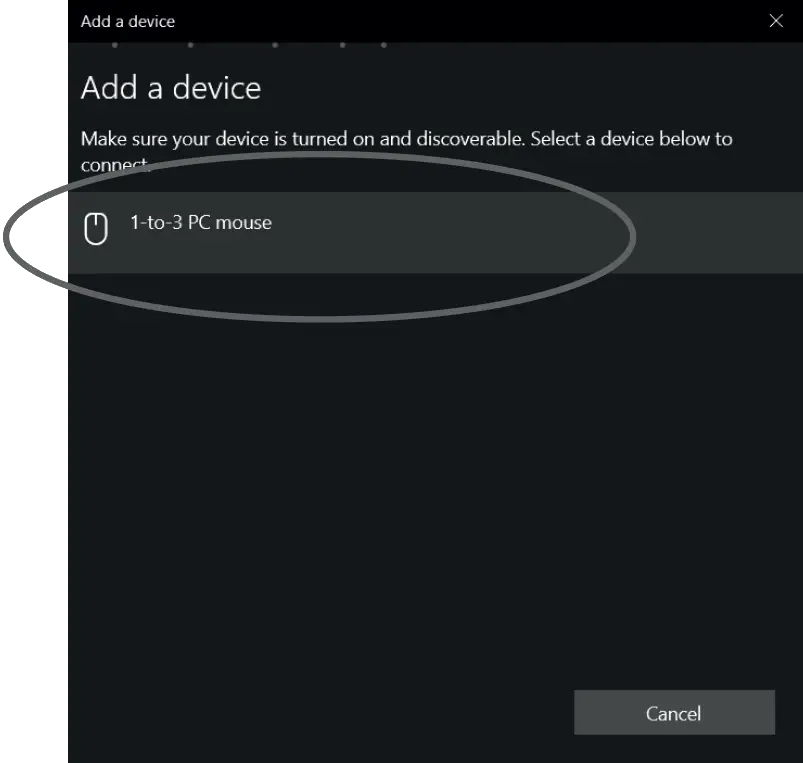Viewport: 803px width, 763px height.
Task: Click the word "connect" under the instructions
Action: click(115, 165)
